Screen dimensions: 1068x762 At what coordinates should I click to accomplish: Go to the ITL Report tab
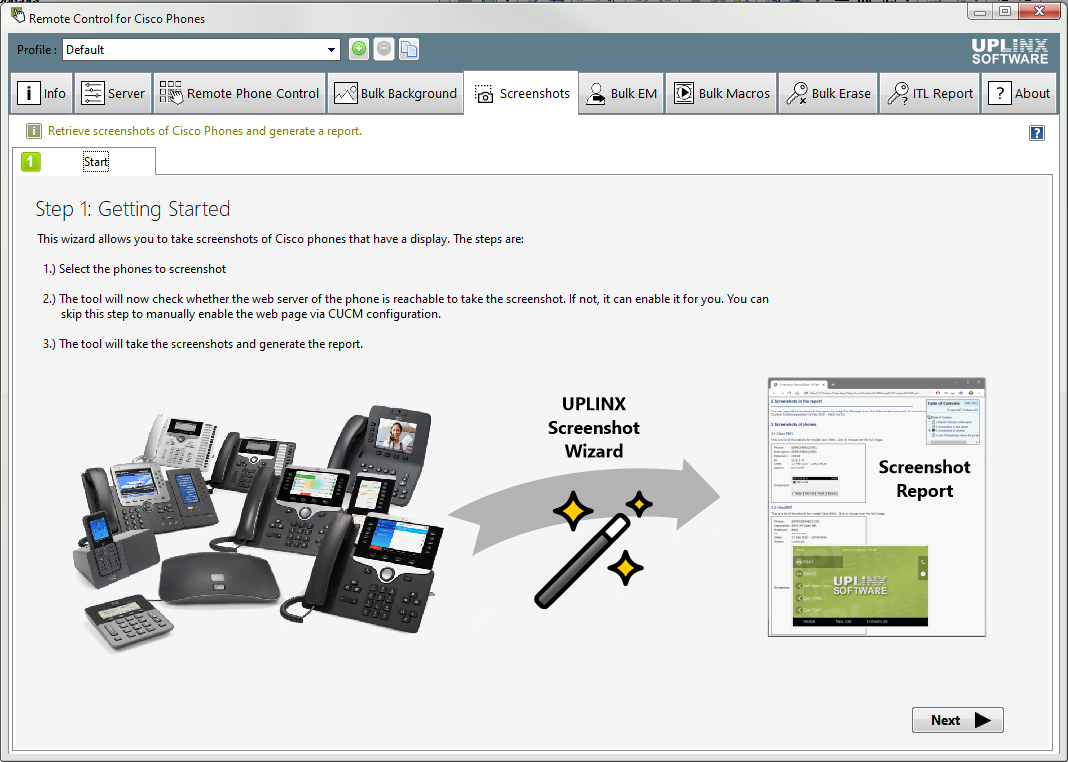click(x=930, y=93)
